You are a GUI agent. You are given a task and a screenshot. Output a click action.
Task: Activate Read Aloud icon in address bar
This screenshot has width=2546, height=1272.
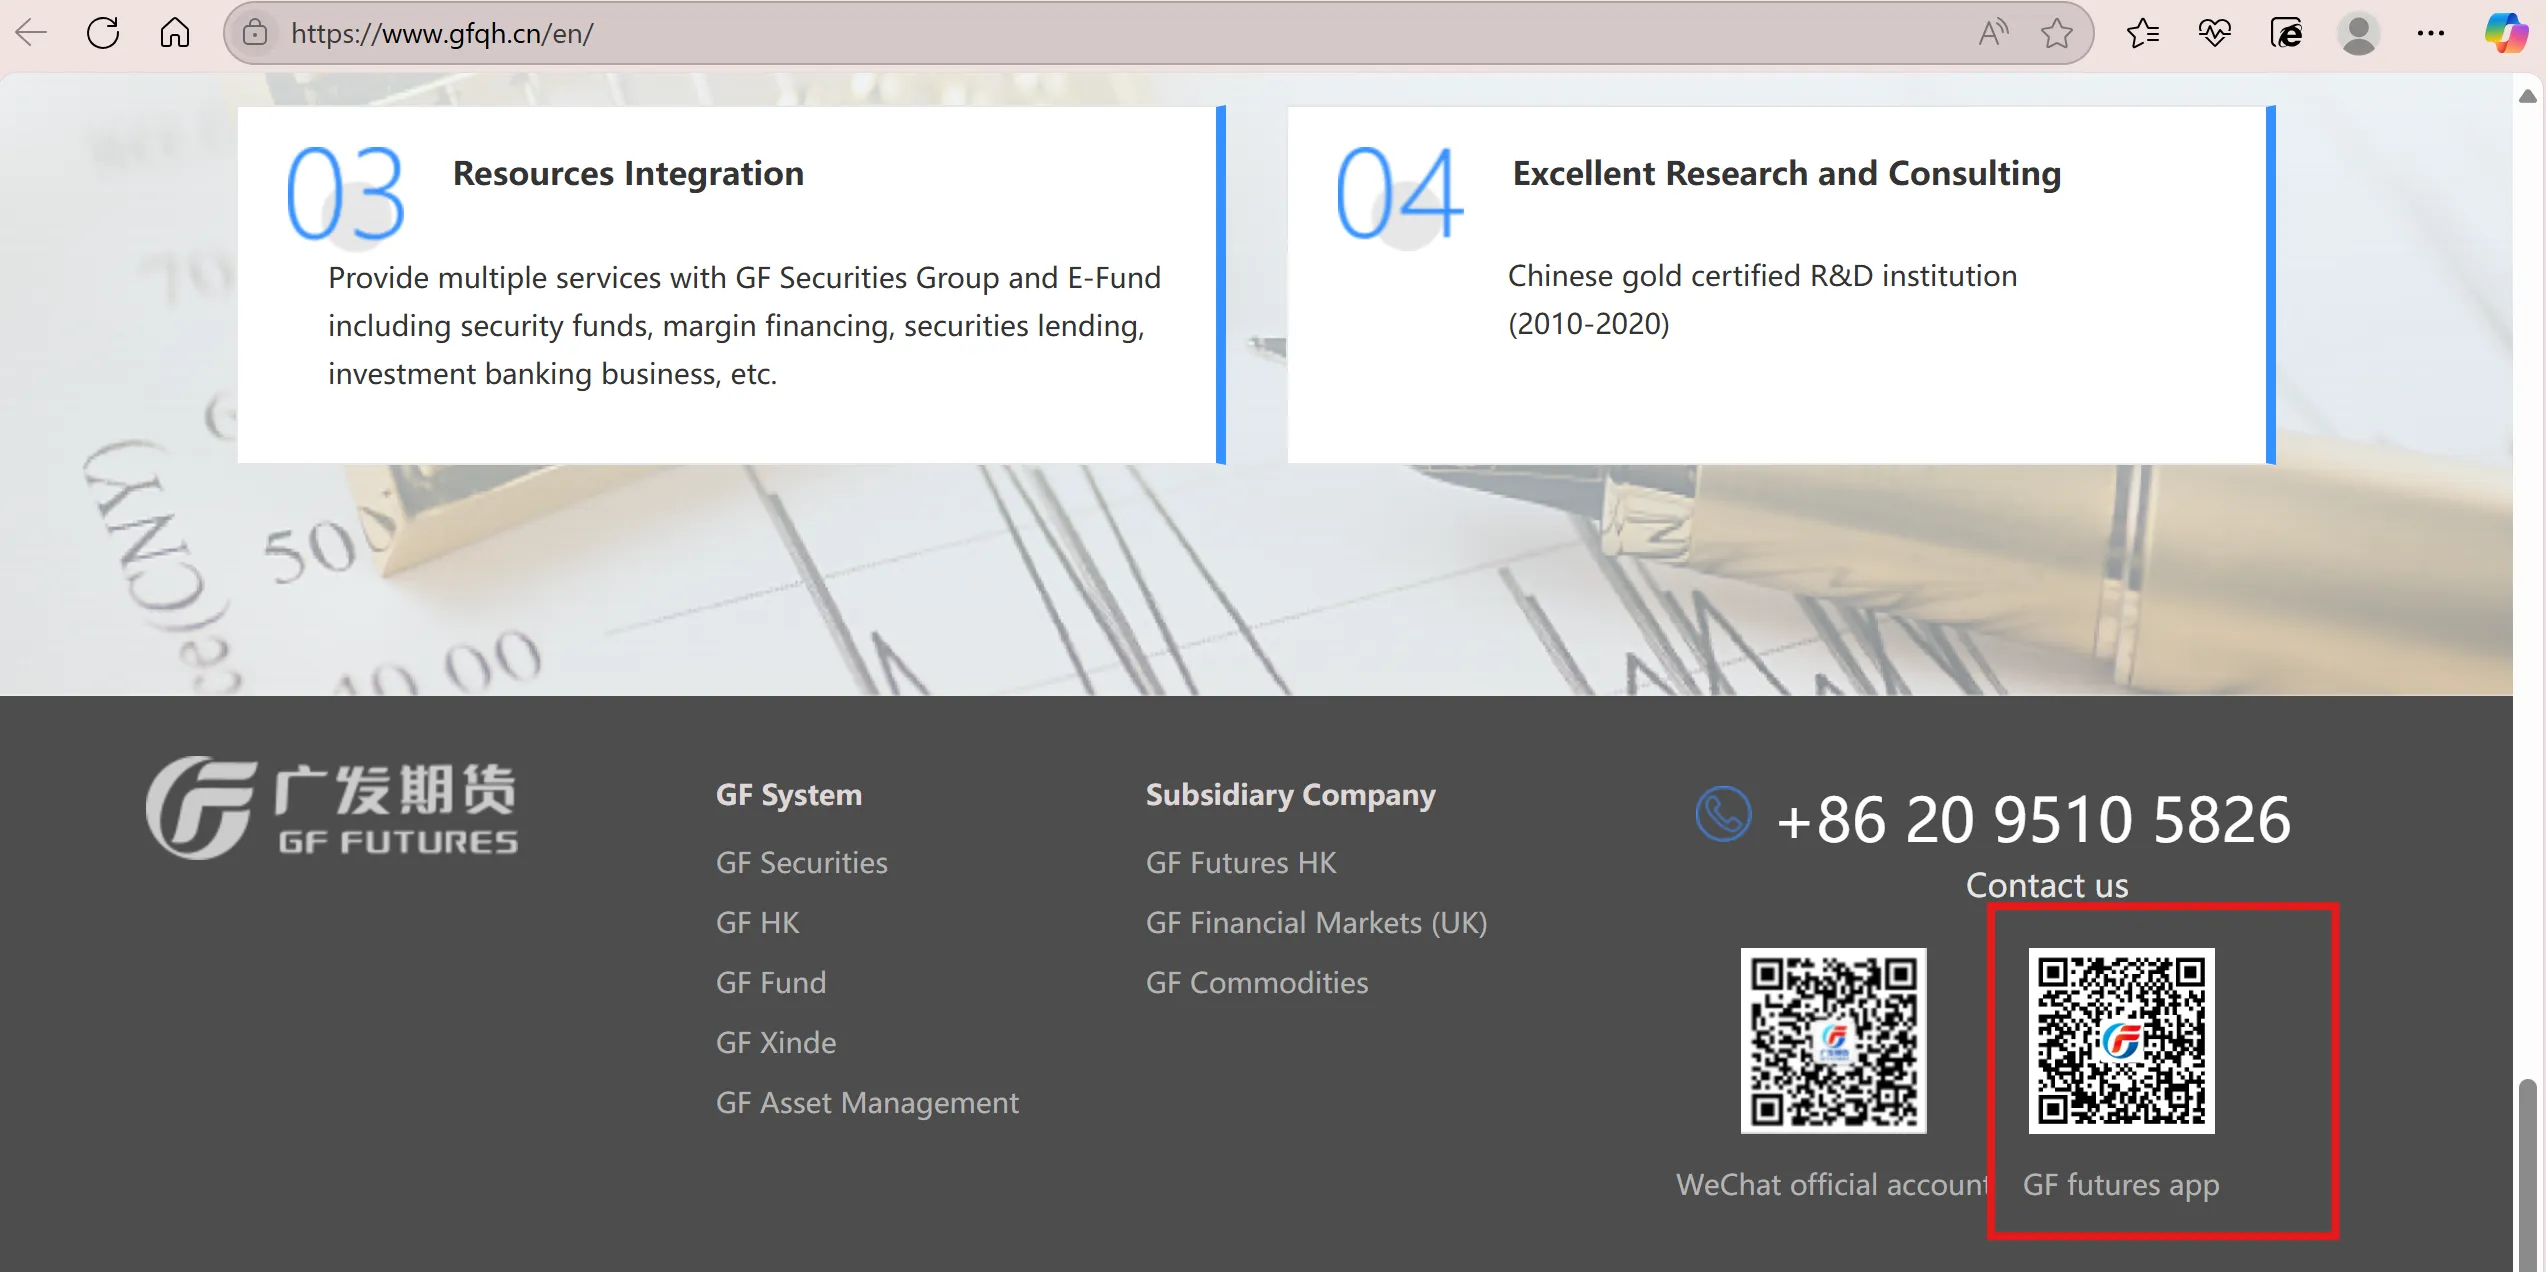1993,33
